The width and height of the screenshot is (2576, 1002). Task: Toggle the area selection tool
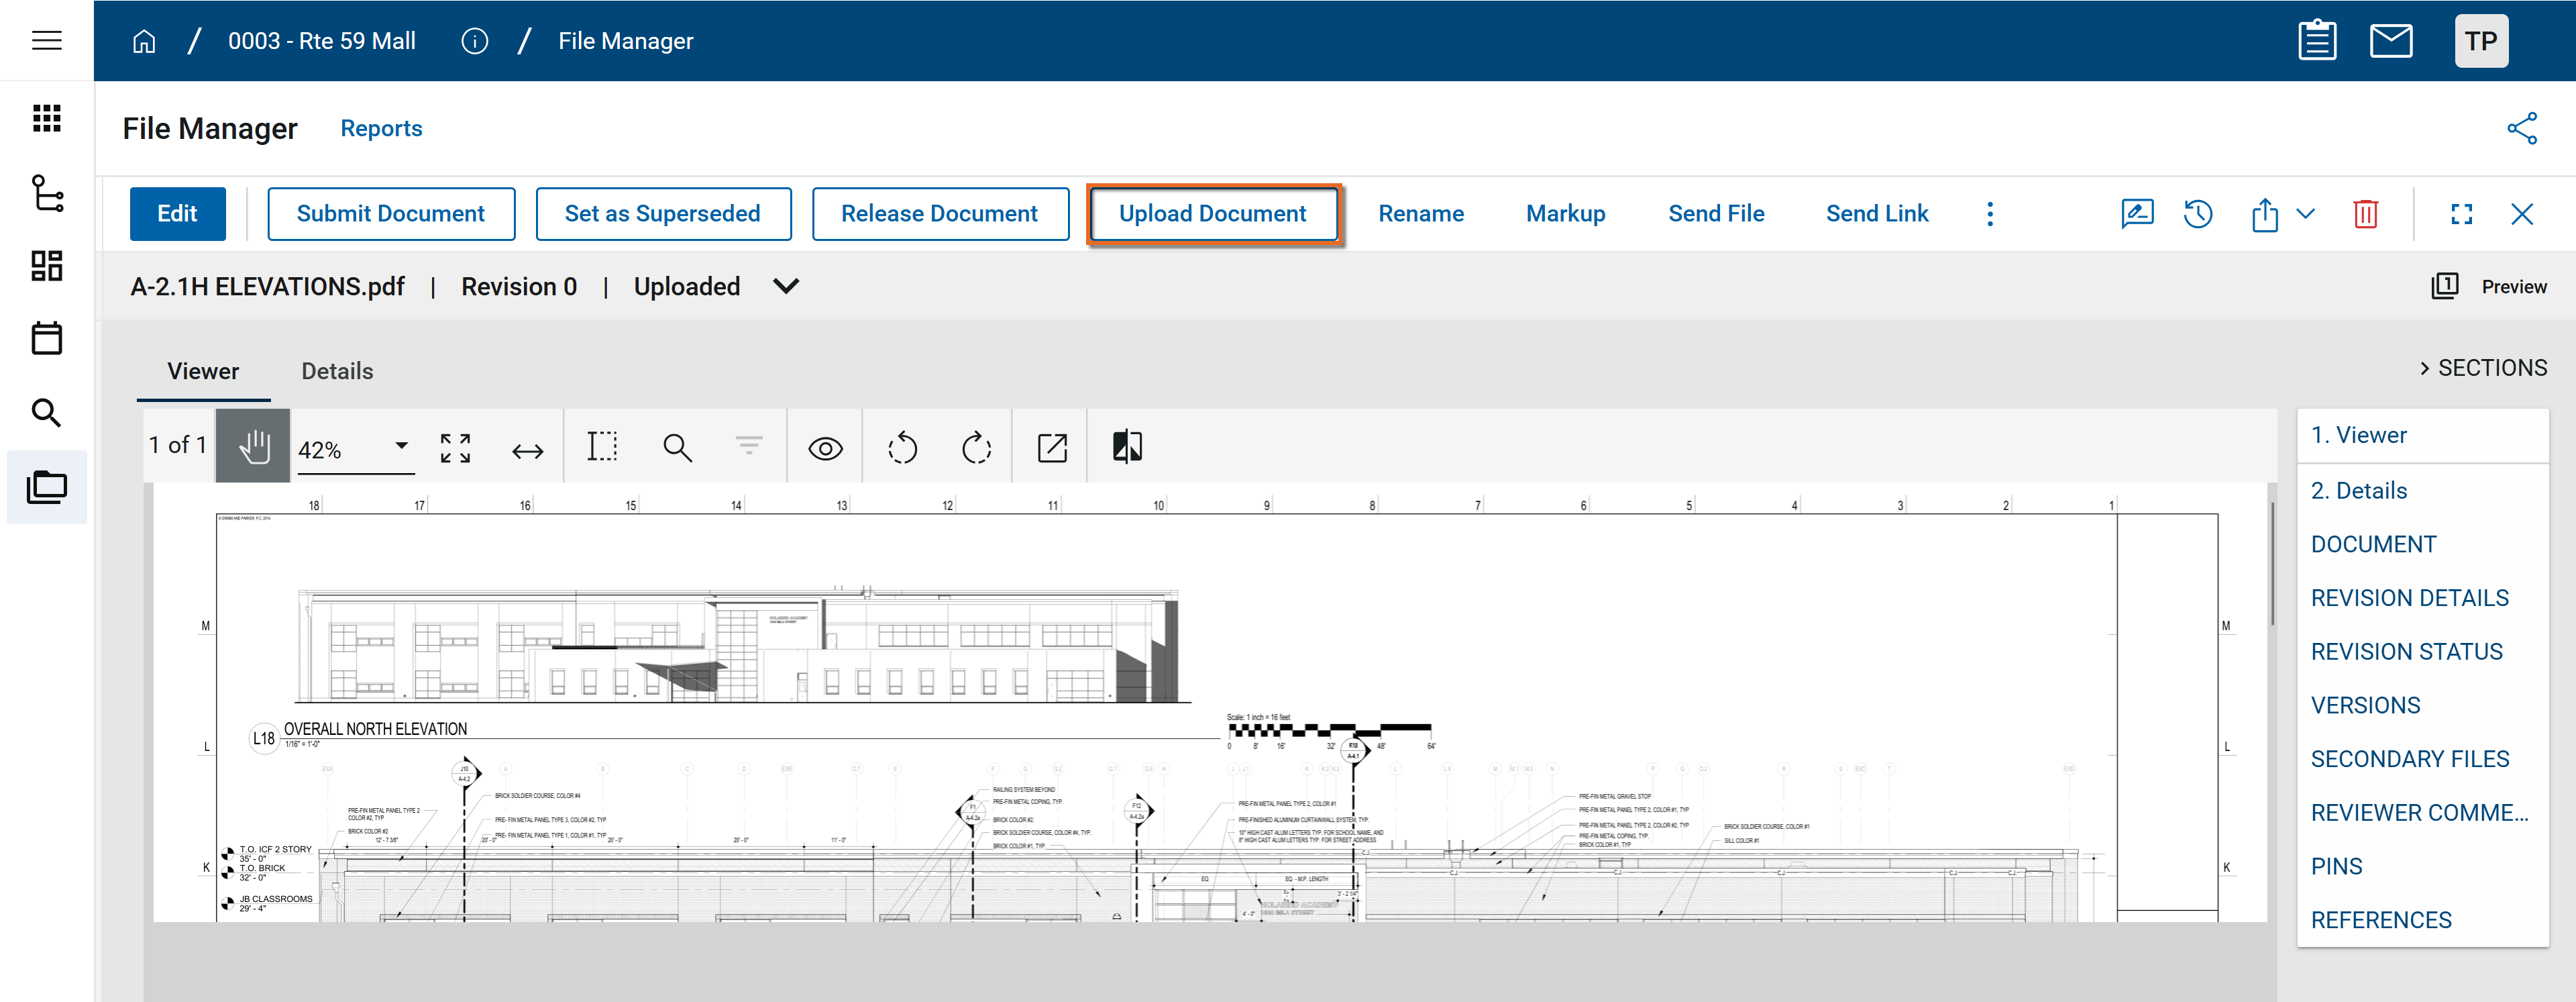(x=602, y=446)
